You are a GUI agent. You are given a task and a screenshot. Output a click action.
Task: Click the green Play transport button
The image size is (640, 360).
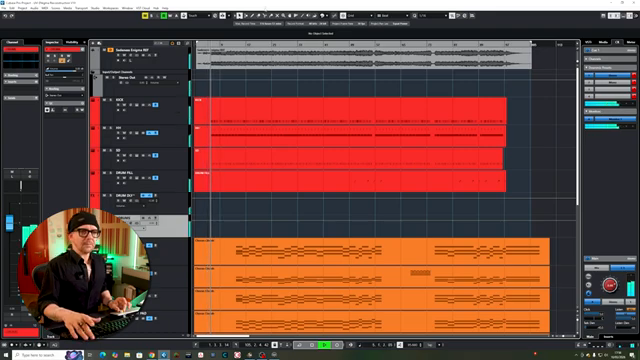[x=324, y=345]
